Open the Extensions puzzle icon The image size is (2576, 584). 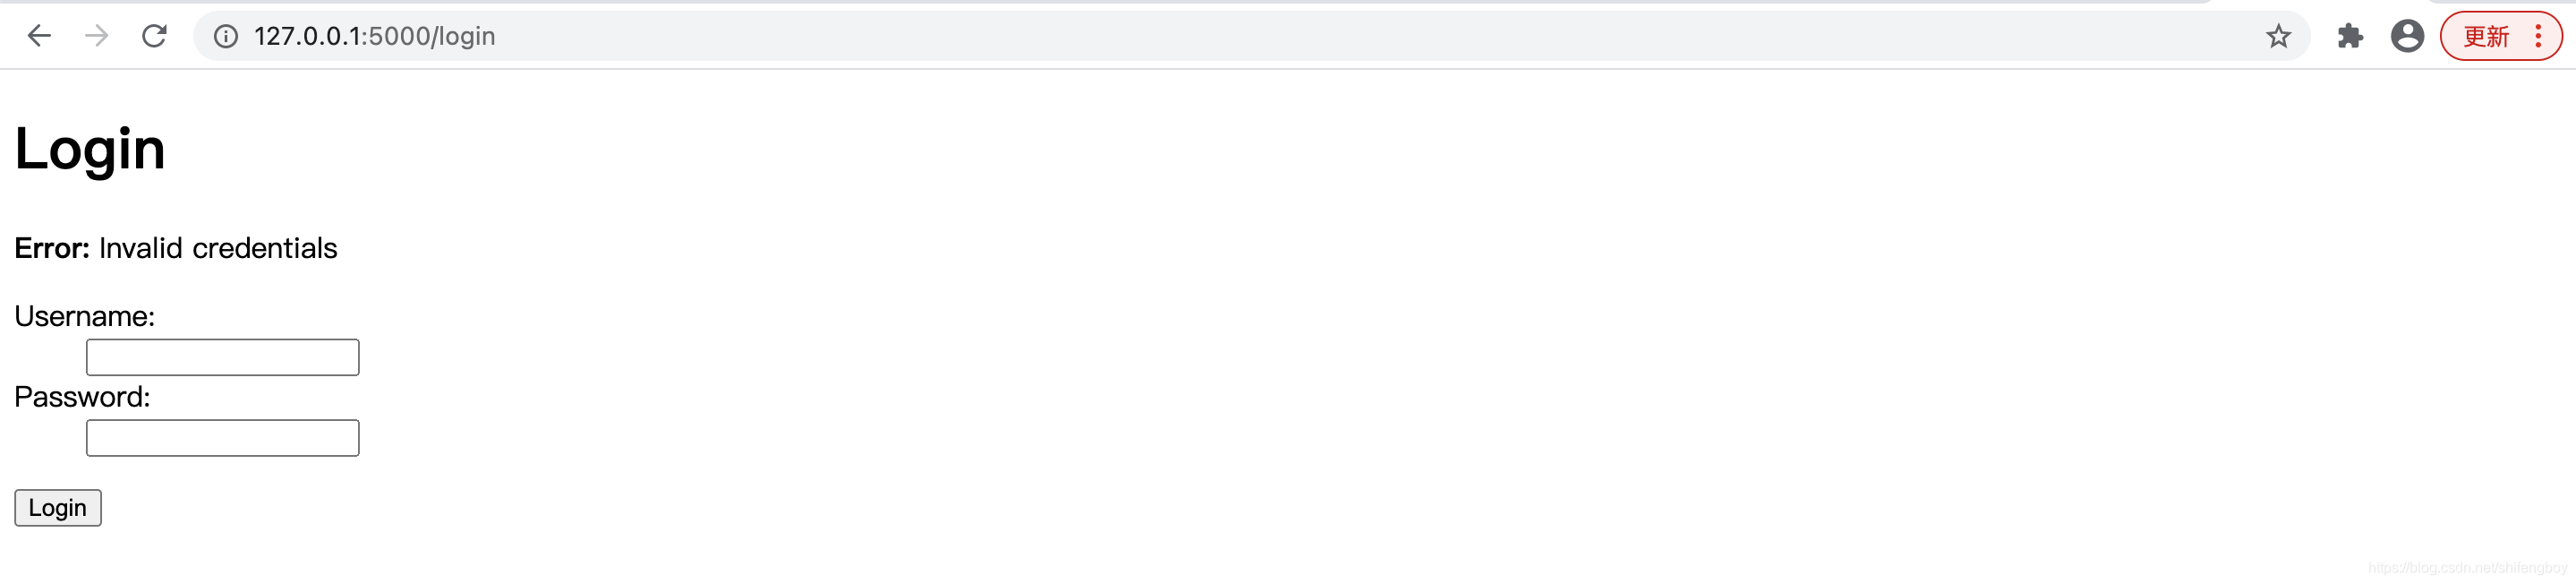click(2350, 37)
